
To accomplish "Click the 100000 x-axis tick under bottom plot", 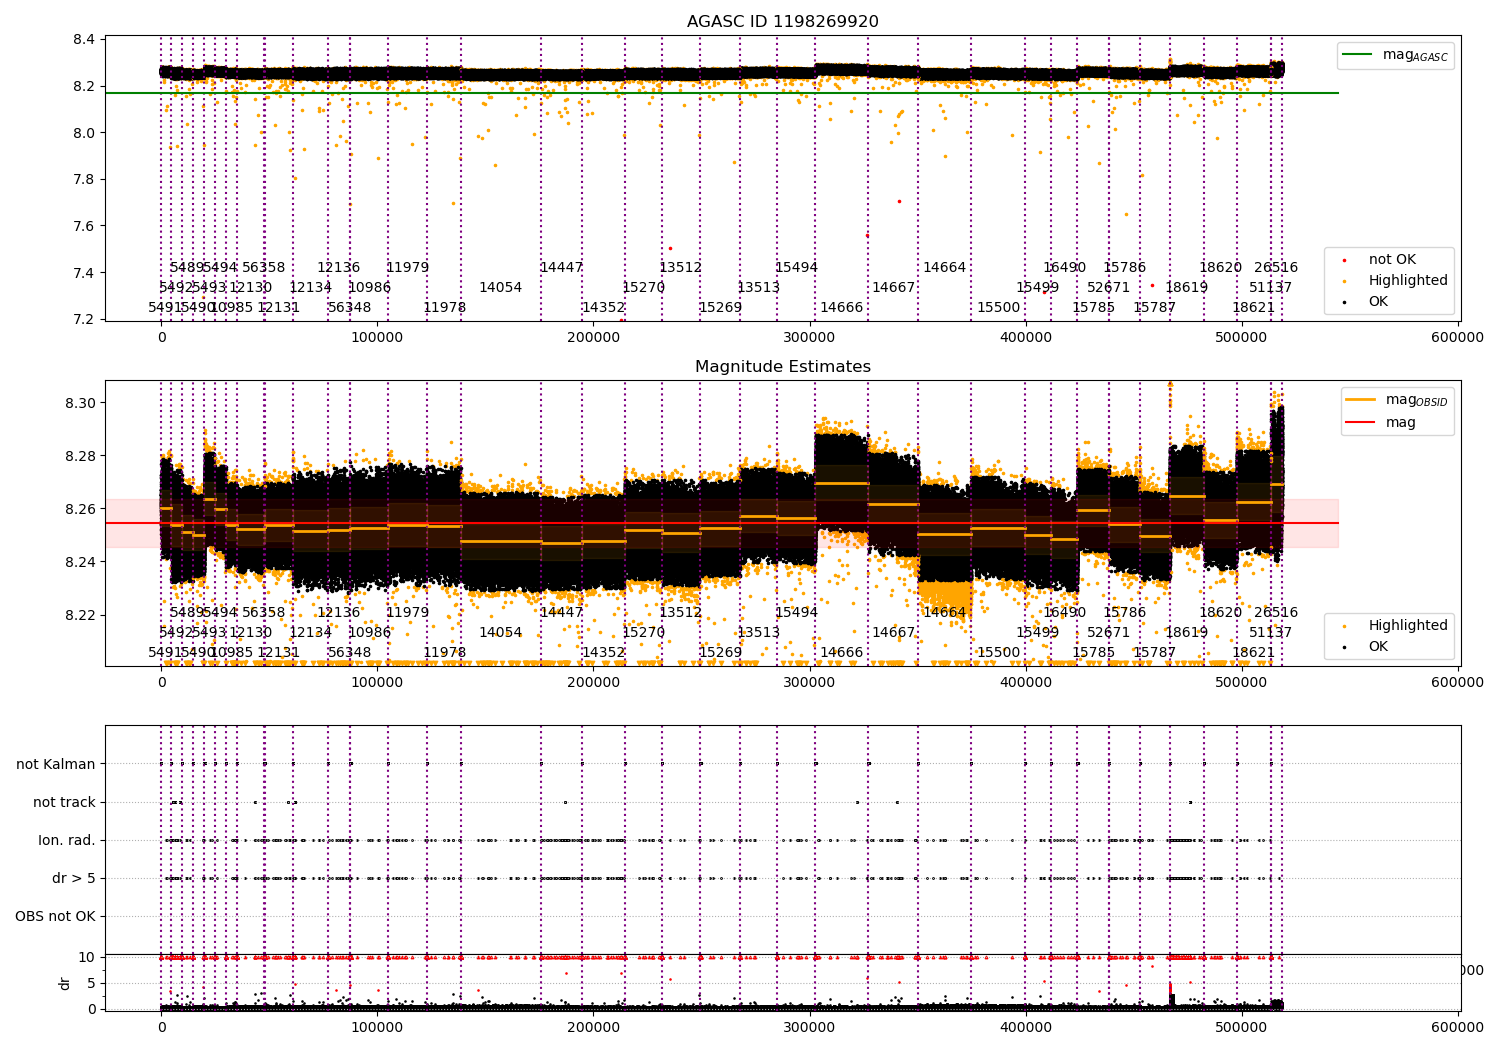I will tap(378, 1028).
